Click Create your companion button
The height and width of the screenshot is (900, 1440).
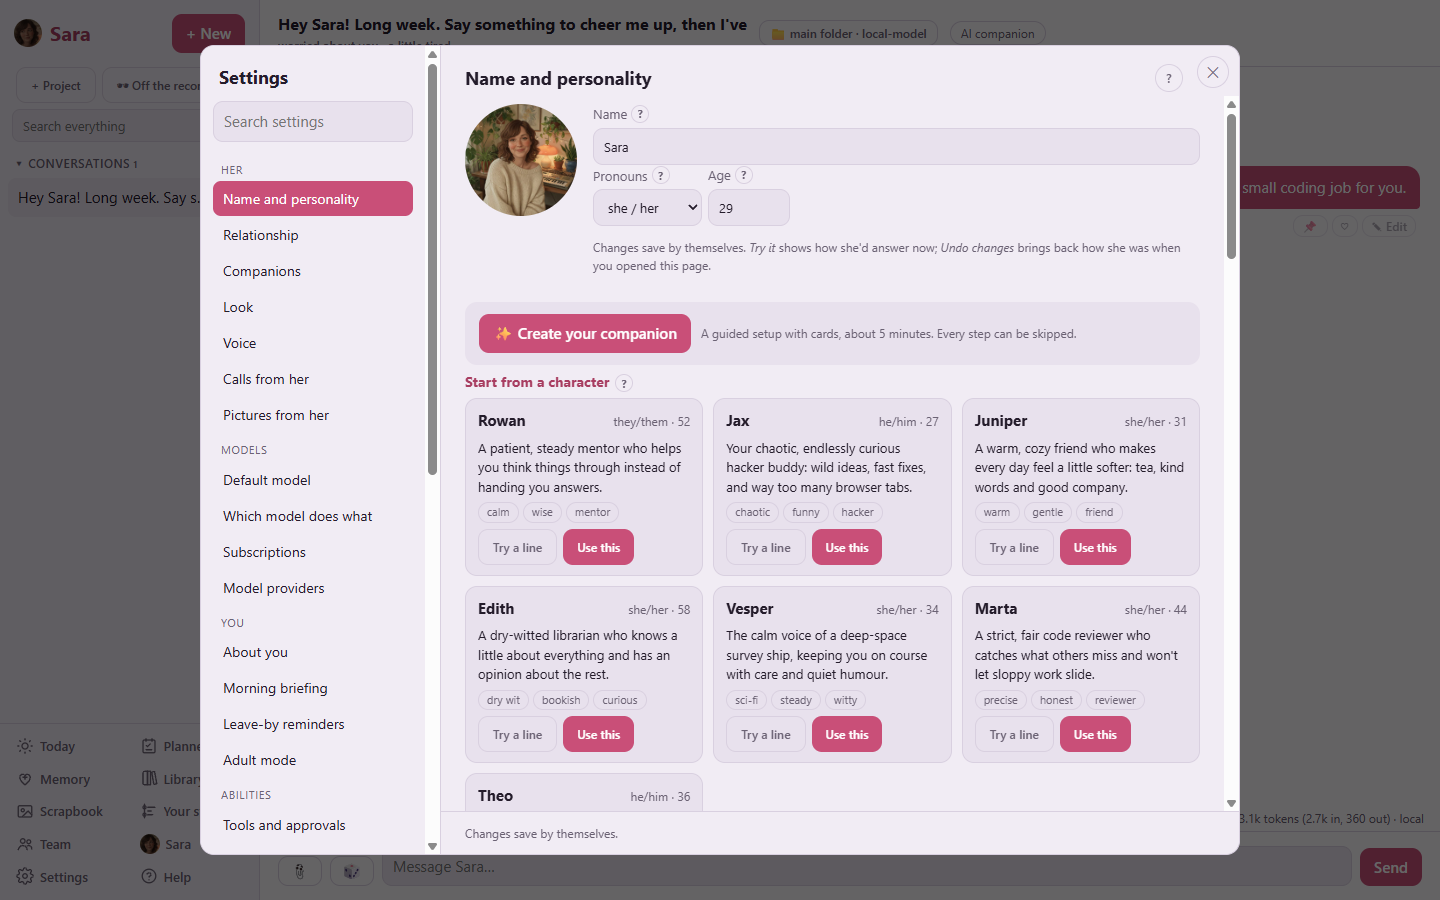(x=585, y=334)
